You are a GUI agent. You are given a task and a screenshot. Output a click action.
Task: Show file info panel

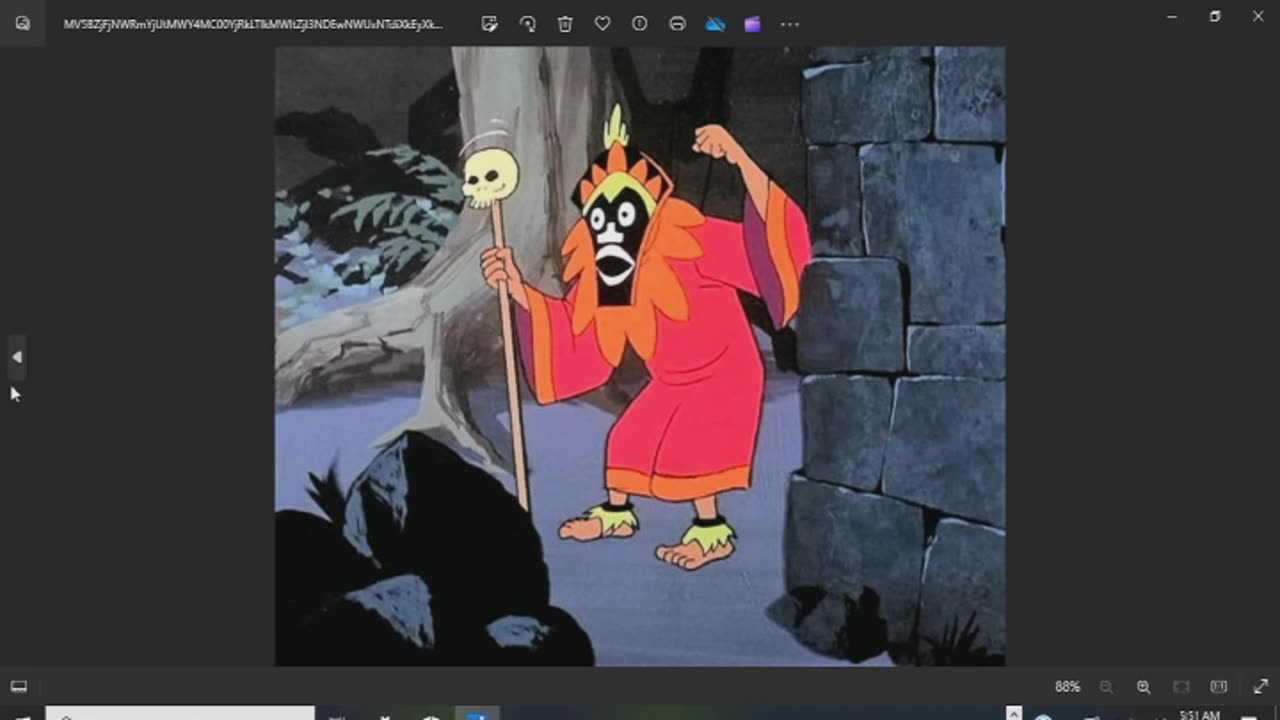tap(640, 24)
